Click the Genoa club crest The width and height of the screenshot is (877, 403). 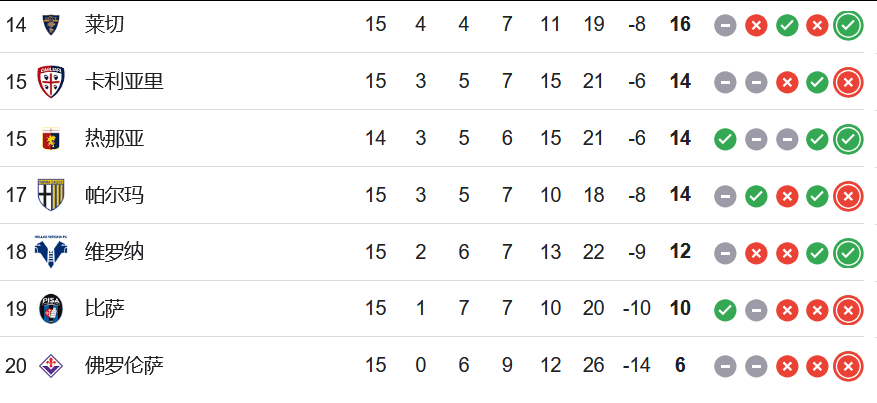(x=51, y=139)
